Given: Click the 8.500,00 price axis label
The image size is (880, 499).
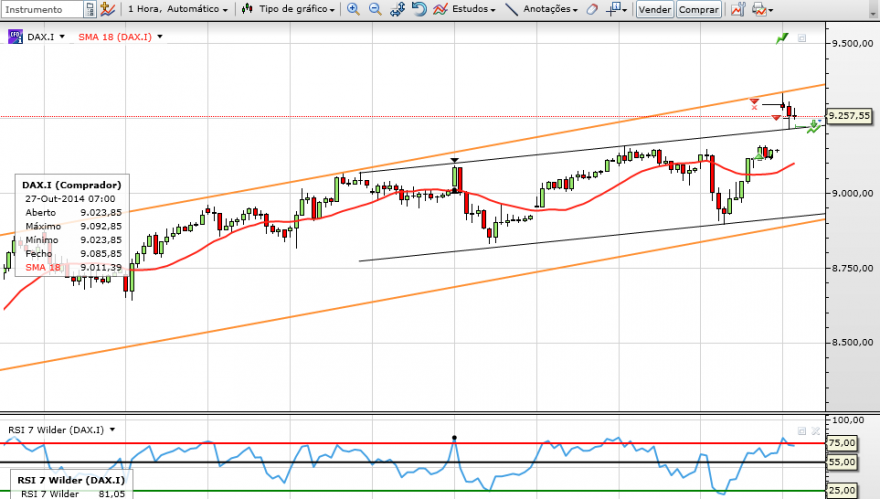Looking at the screenshot, I should click(x=852, y=342).
